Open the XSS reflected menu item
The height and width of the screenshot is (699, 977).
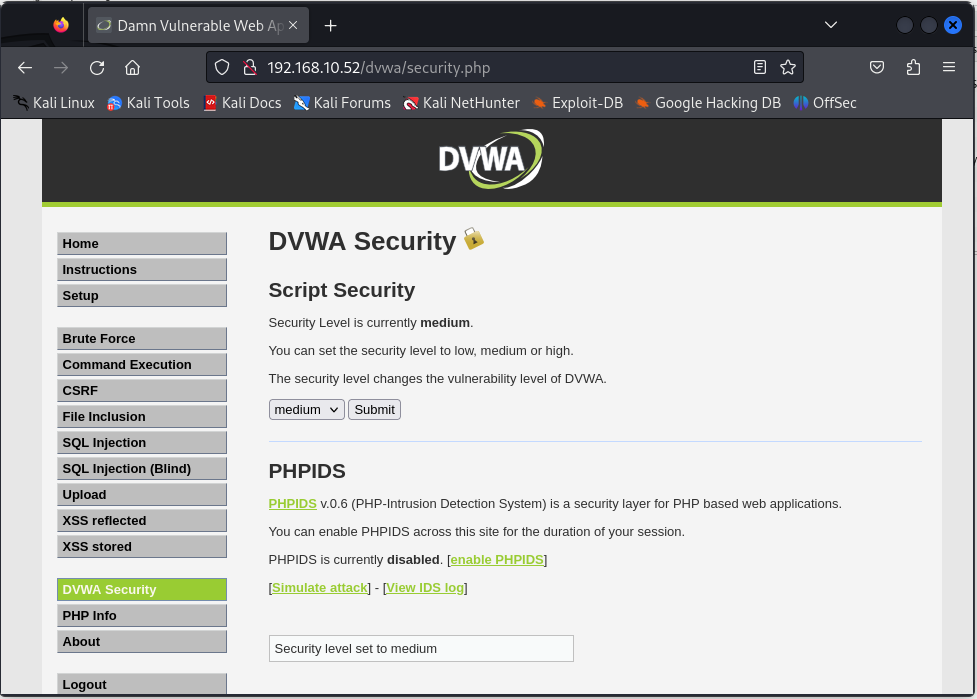point(142,521)
